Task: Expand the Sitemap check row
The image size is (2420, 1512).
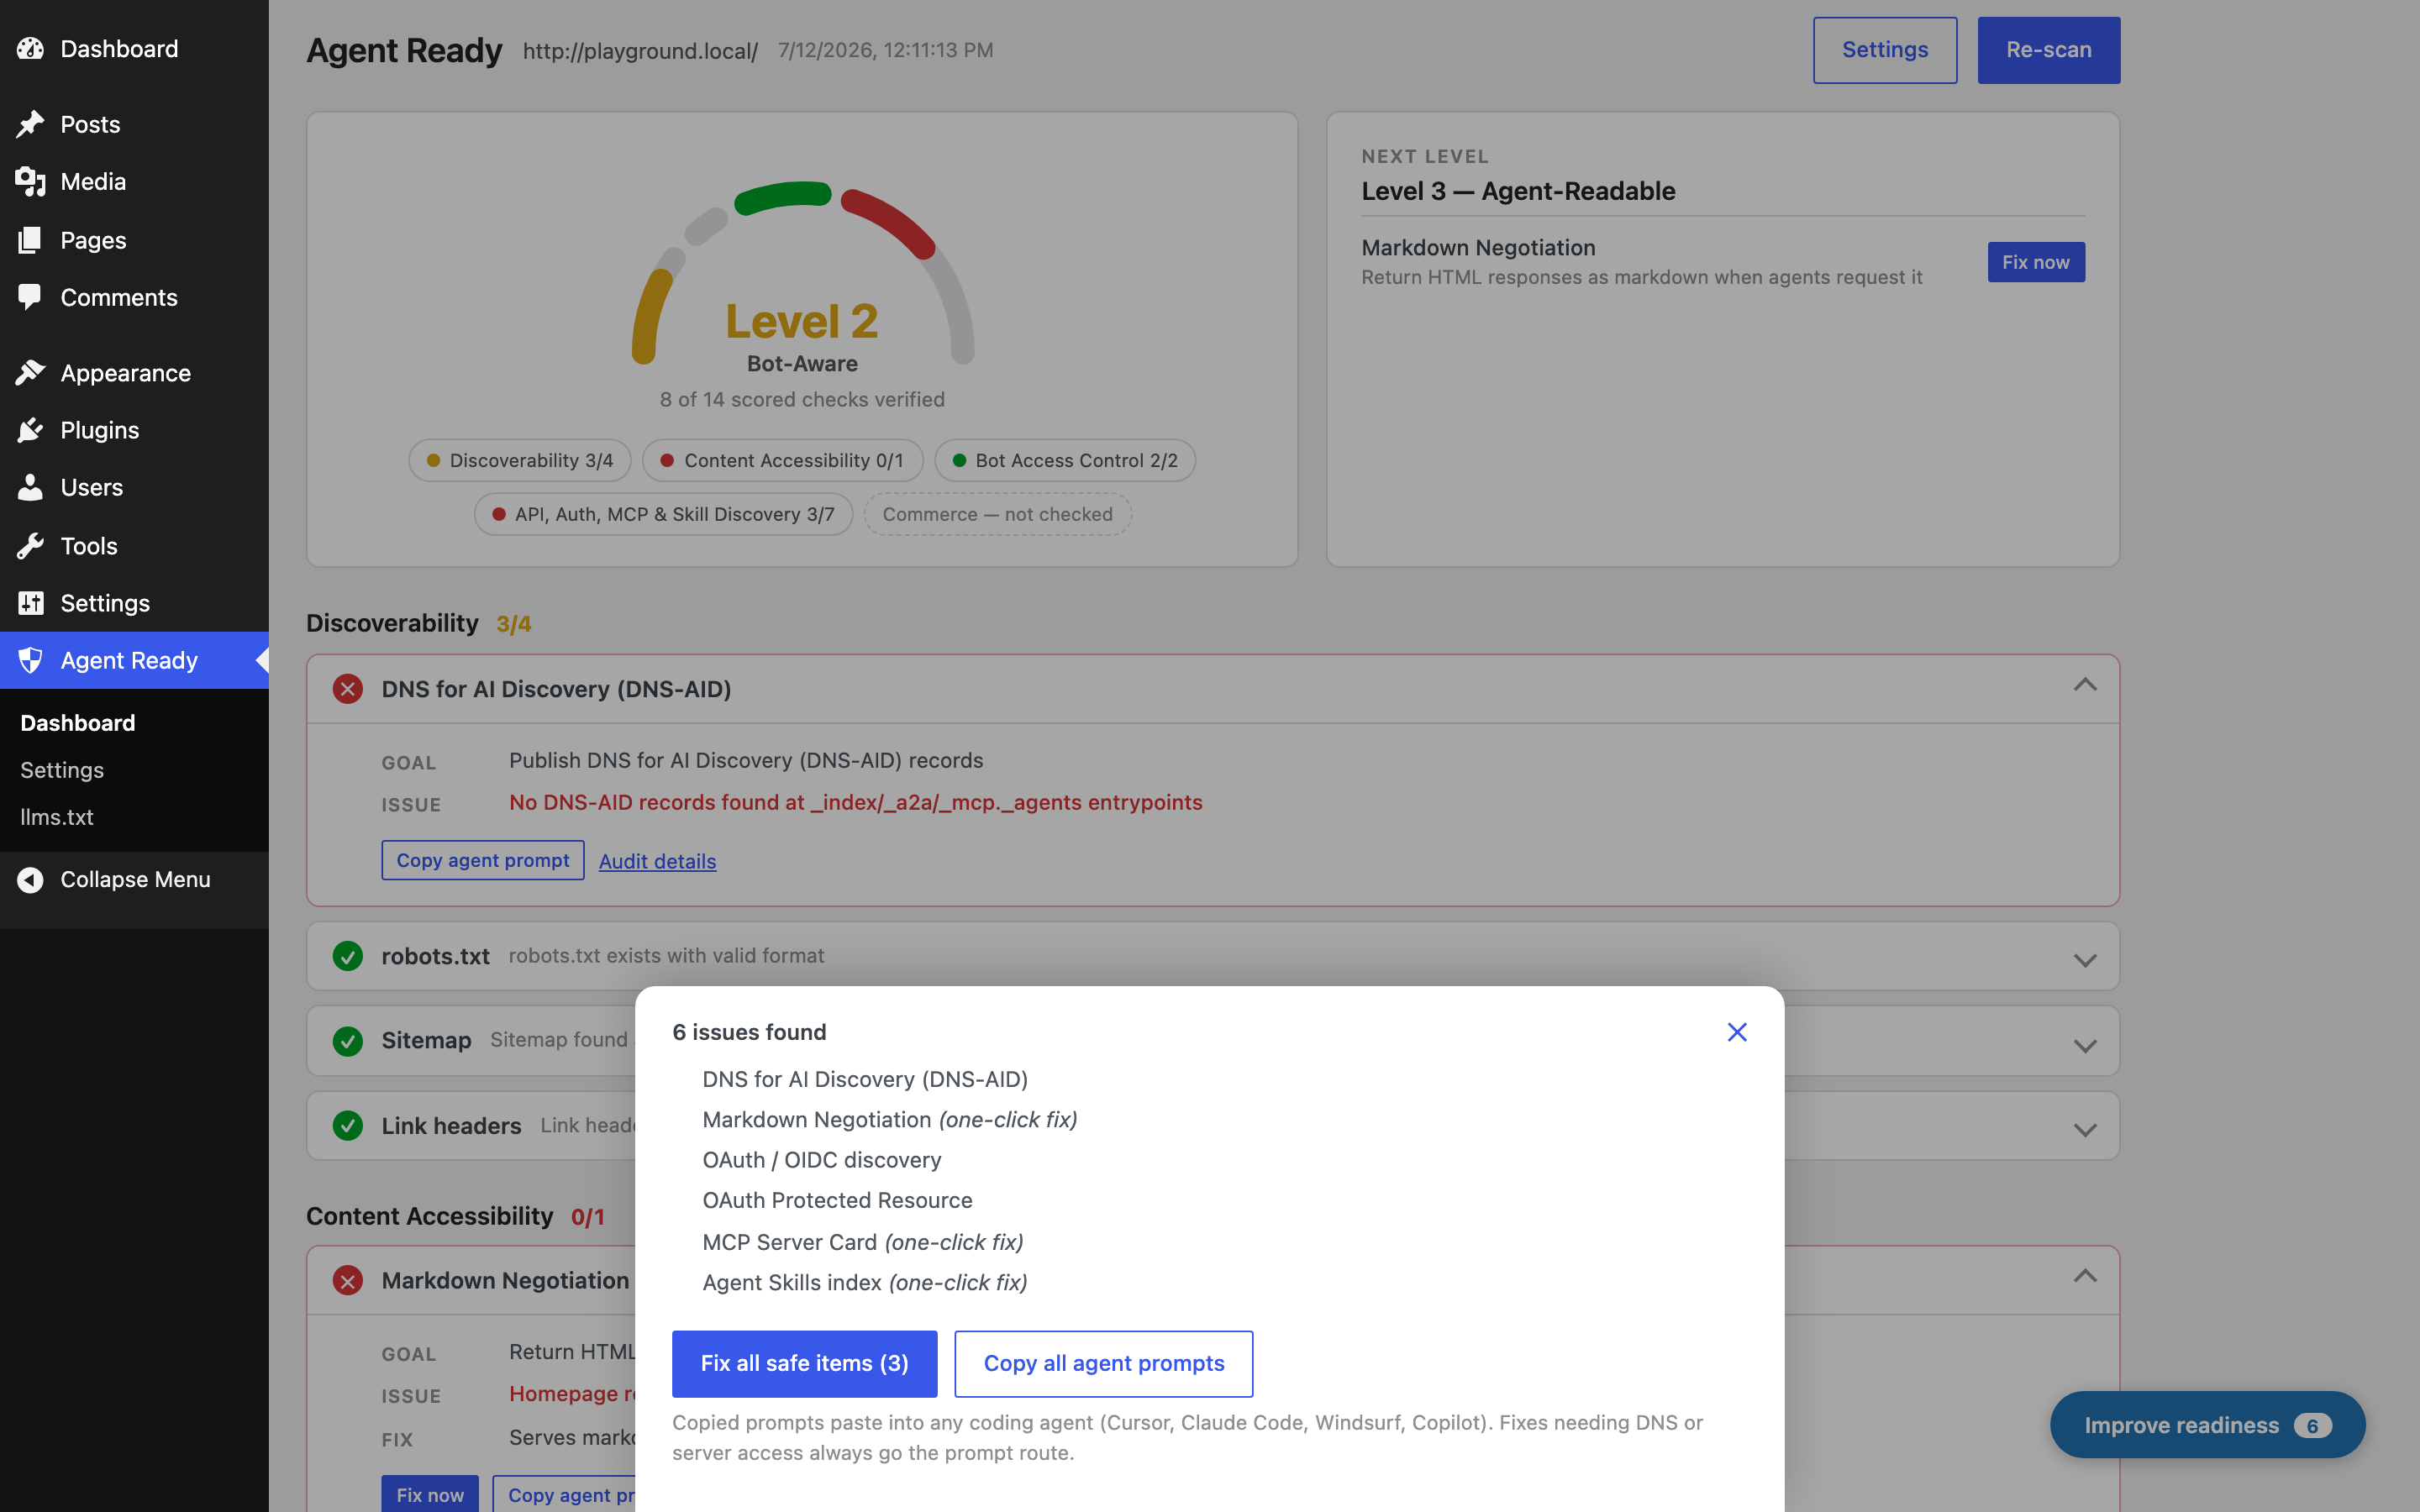Action: (2085, 1046)
